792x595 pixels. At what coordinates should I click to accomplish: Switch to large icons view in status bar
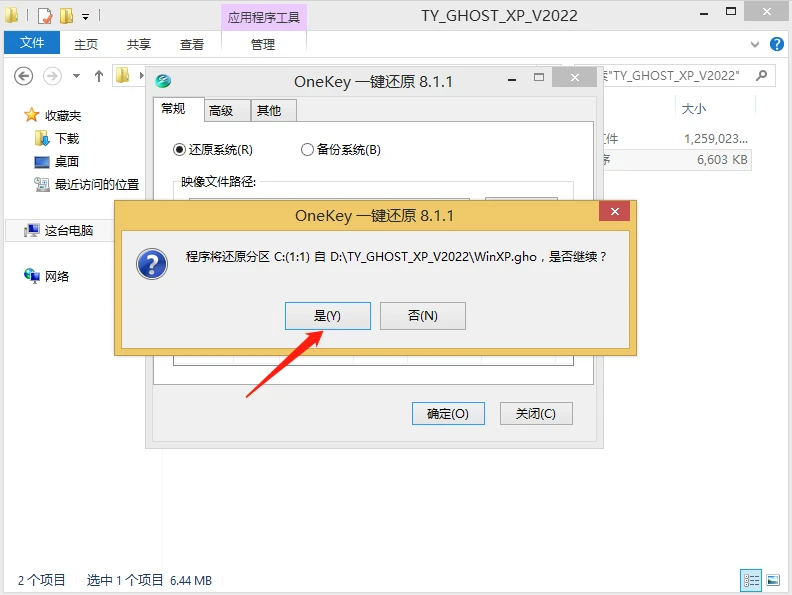point(773,580)
